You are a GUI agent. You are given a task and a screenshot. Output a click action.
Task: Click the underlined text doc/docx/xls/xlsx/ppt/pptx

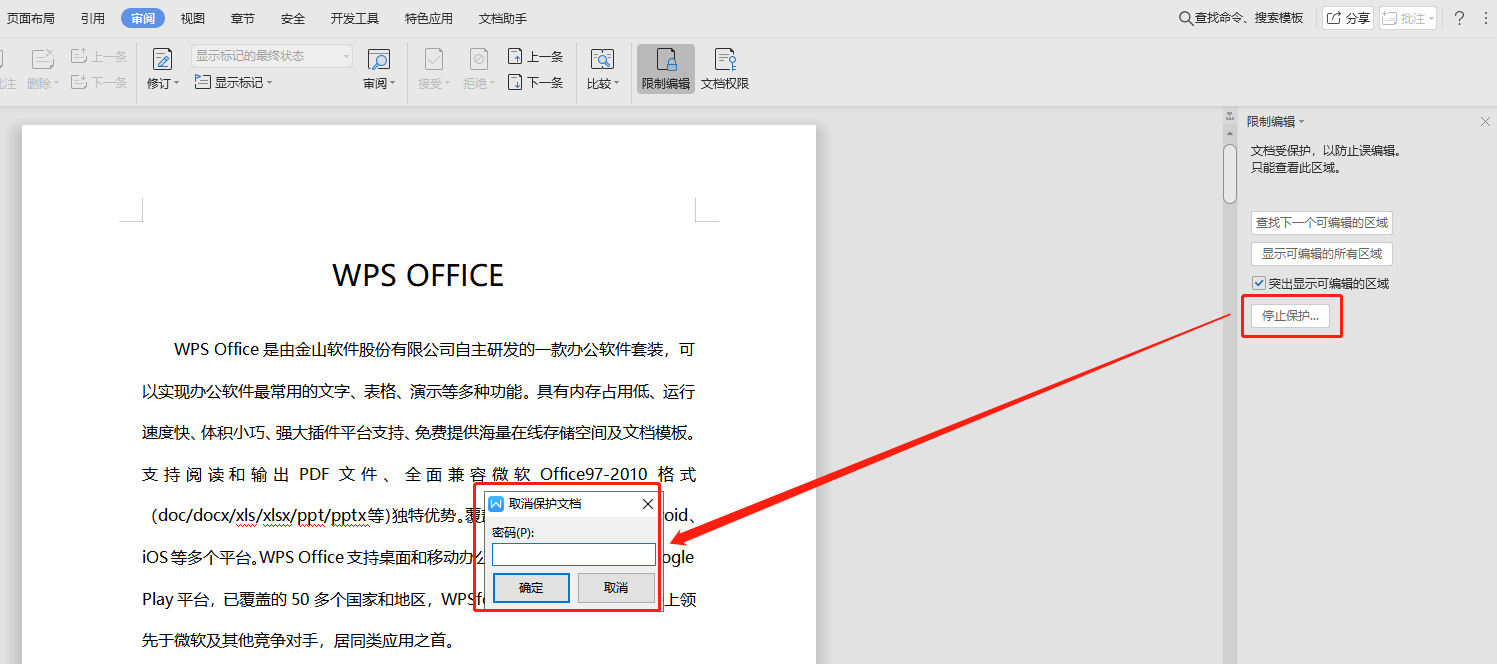pyautogui.click(x=263, y=516)
